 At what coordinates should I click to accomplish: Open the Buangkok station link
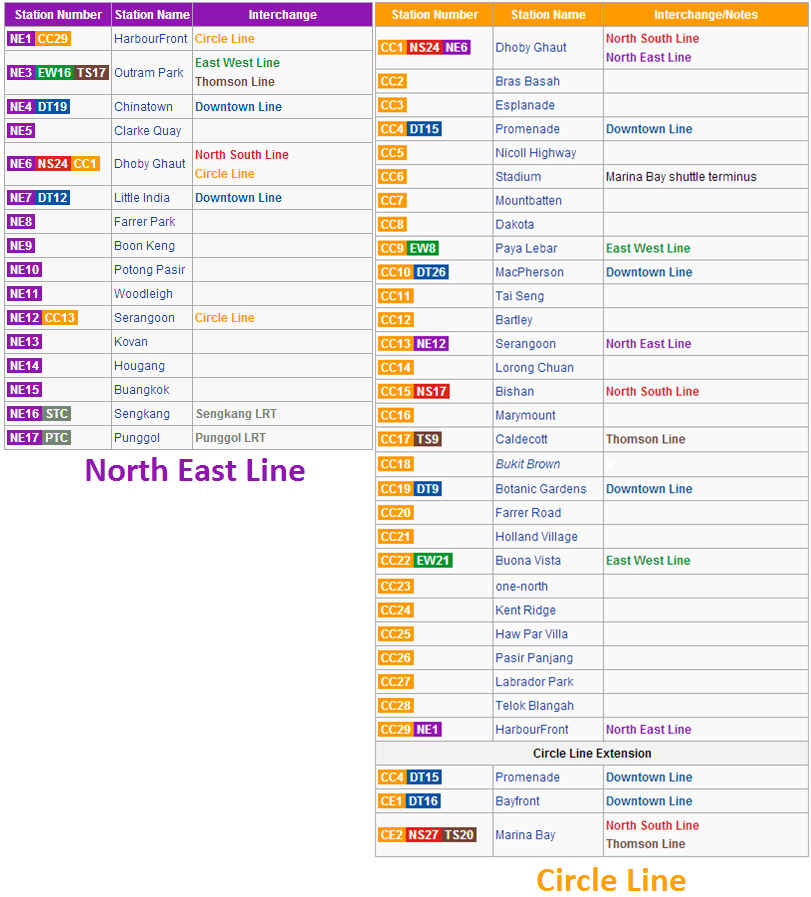(x=142, y=390)
